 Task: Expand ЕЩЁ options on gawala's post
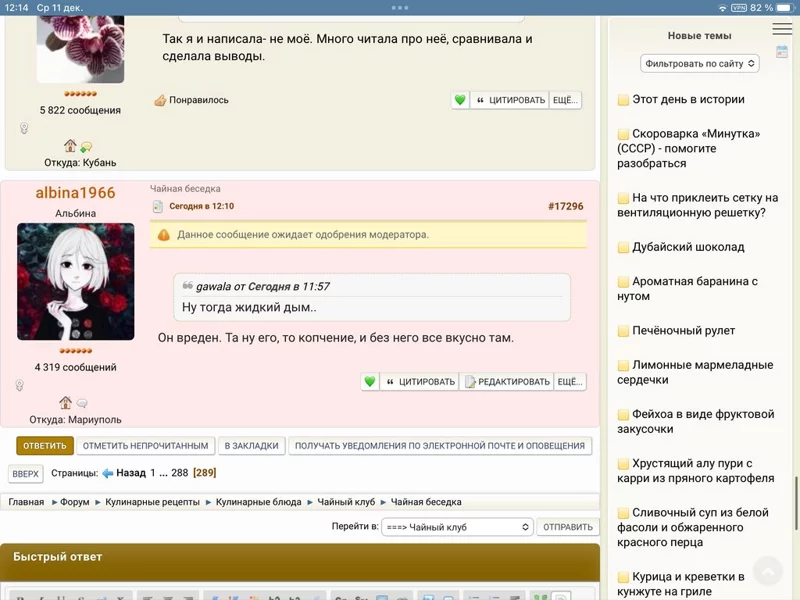pos(565,100)
